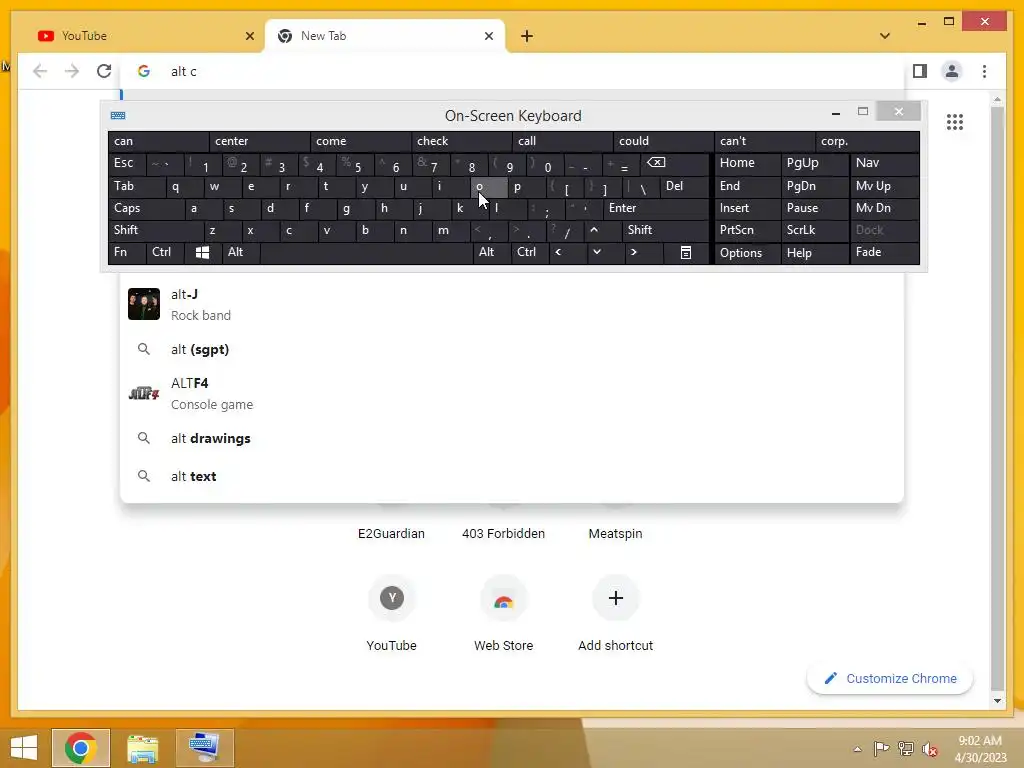Pick the 'center' word suggestion
The image size is (1024, 768).
(x=259, y=141)
